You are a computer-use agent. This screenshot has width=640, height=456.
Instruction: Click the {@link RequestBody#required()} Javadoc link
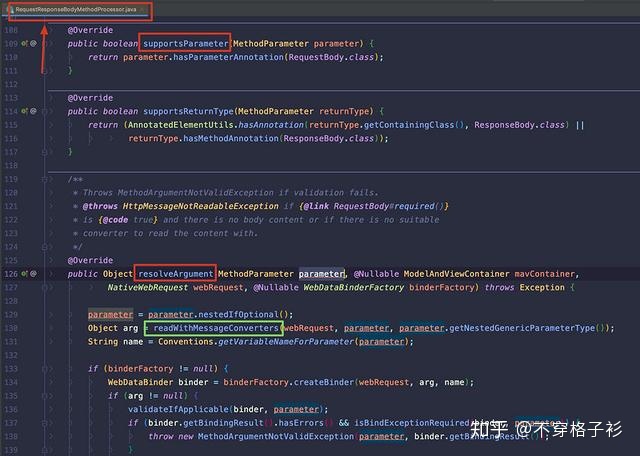point(374,206)
